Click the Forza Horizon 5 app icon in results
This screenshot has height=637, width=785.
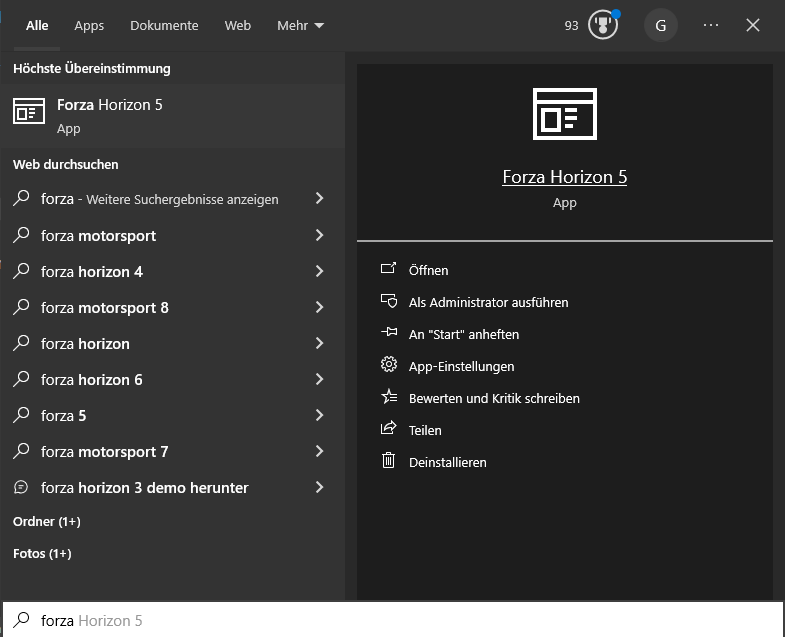click(x=29, y=111)
